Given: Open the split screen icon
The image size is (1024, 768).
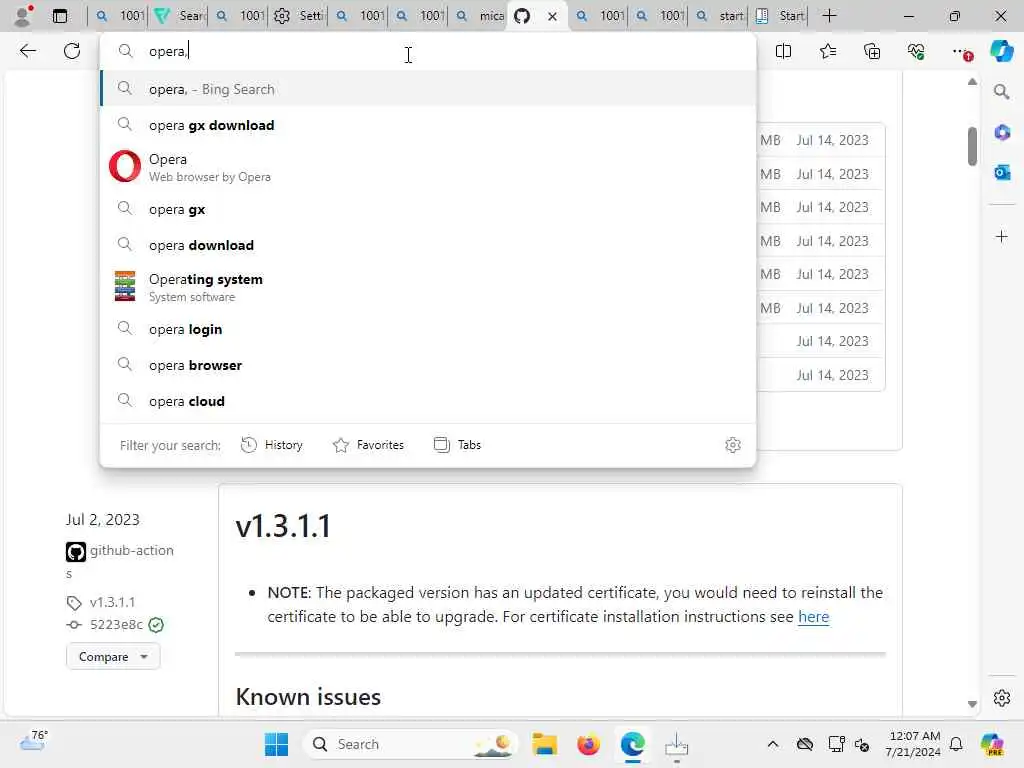Looking at the screenshot, I should tap(783, 51).
